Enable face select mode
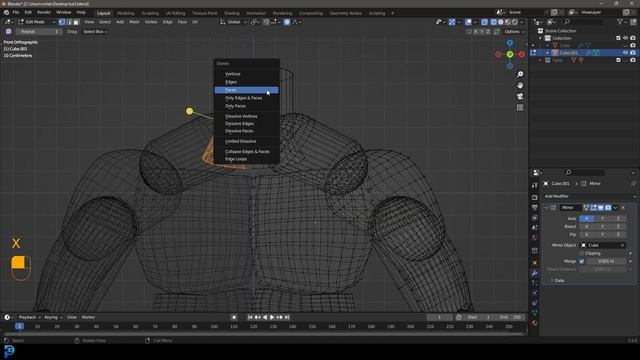This screenshot has height=360, width=640. coord(76,22)
